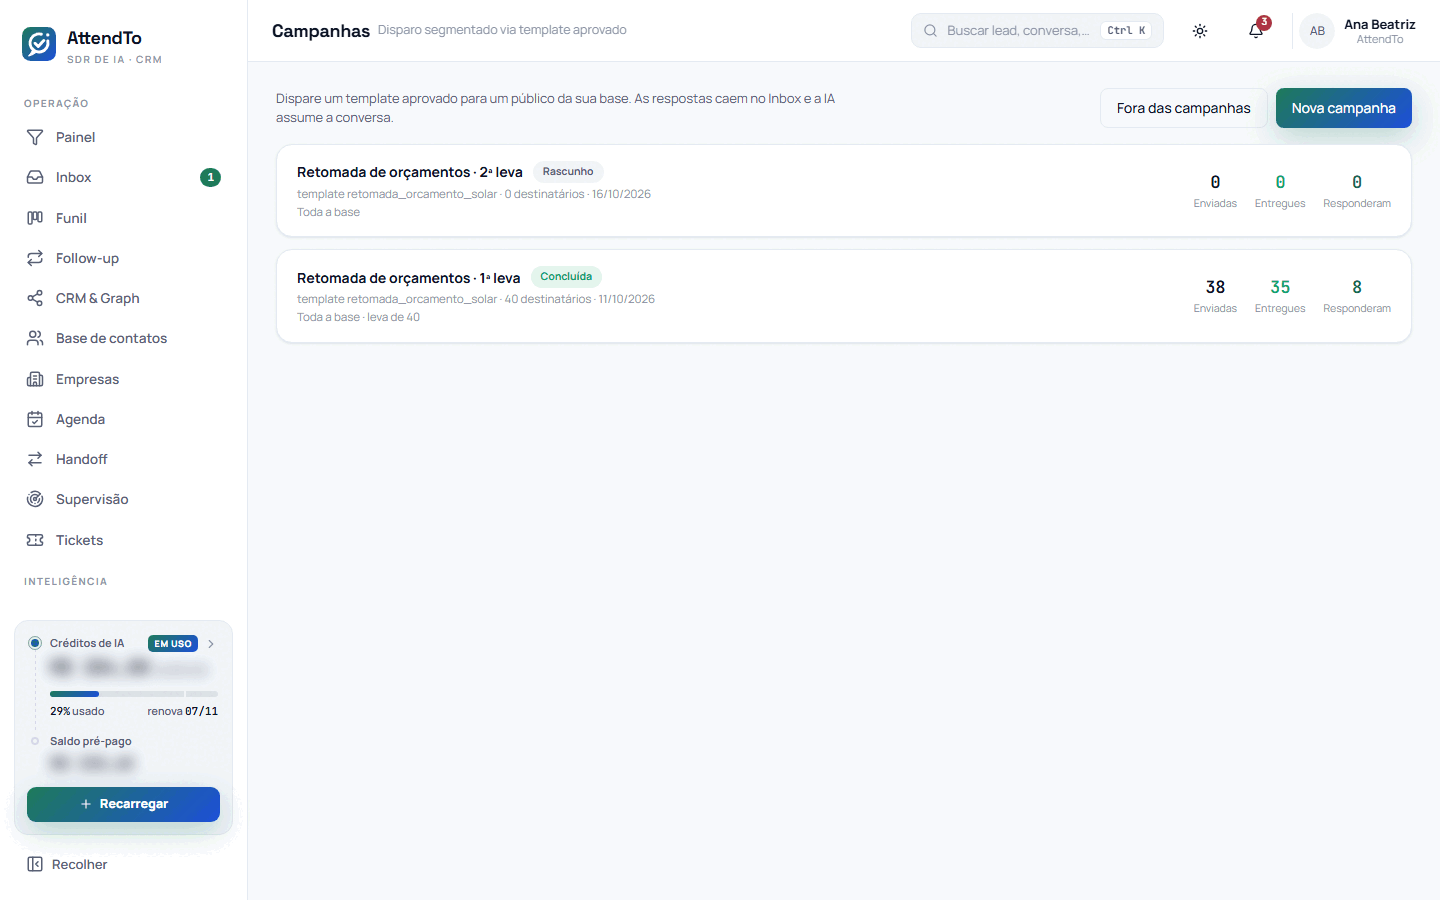
Task: Open Painel funnel icon in sidebar
Action: [35, 137]
